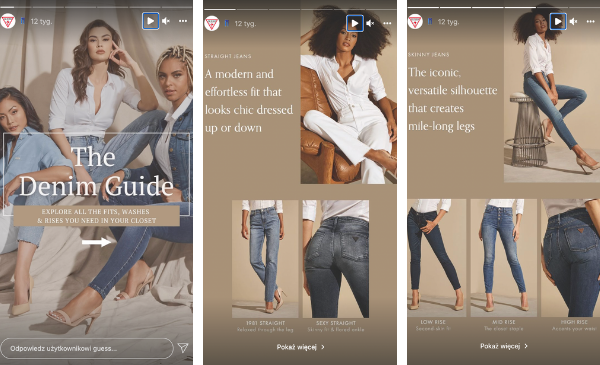Image resolution: width=600 pixels, height=365 pixels.
Task: Select the Mid Rise skinny jeans thumbnail
Action: click(x=504, y=257)
